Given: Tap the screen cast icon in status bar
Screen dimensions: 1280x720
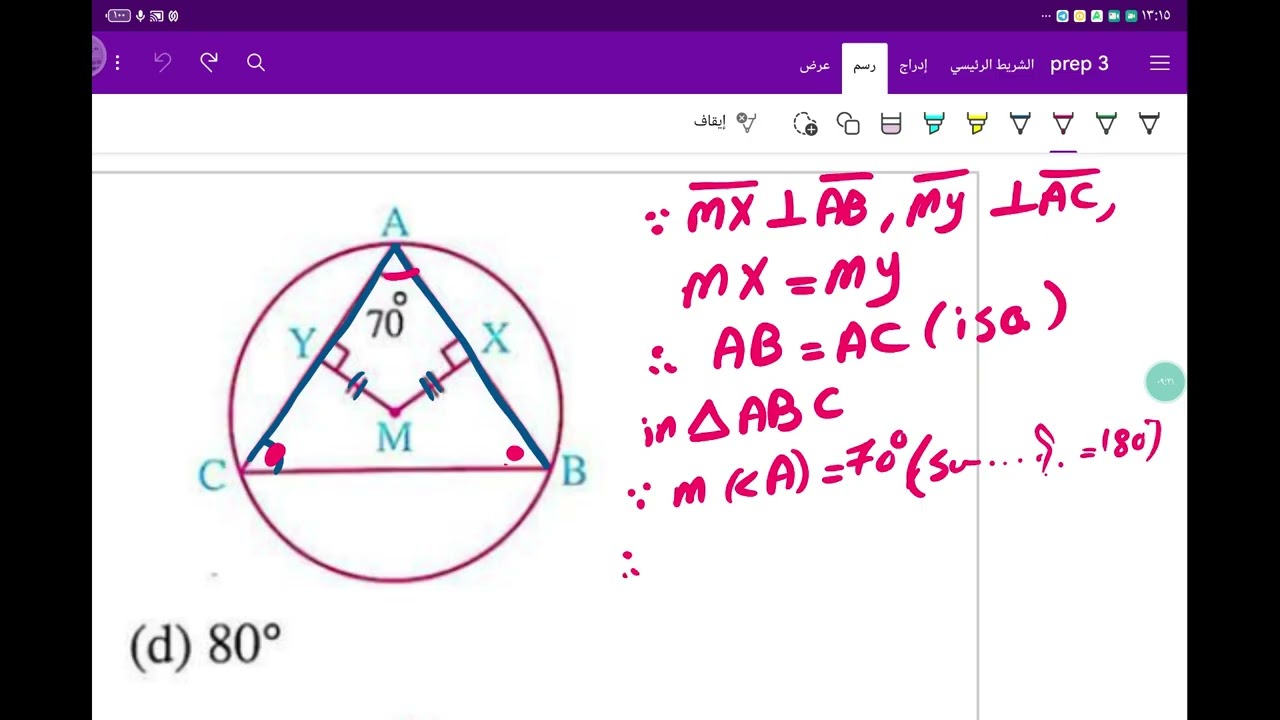Looking at the screenshot, I should pyautogui.click(x=156, y=16).
